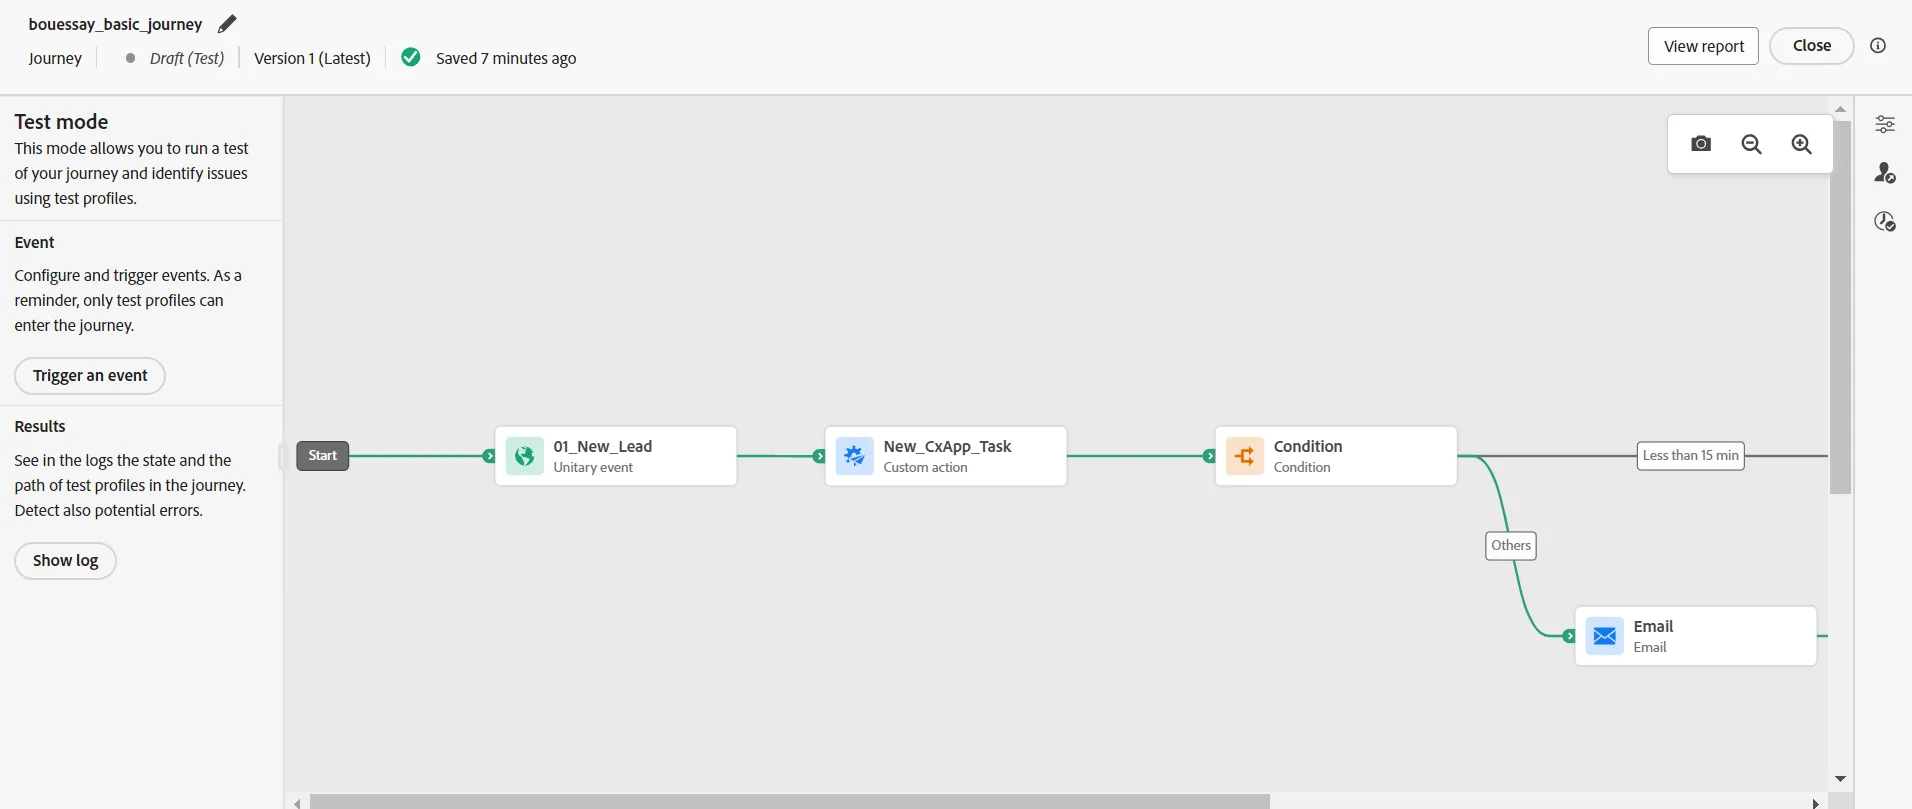Click the green saved checkmark status icon

(x=411, y=57)
